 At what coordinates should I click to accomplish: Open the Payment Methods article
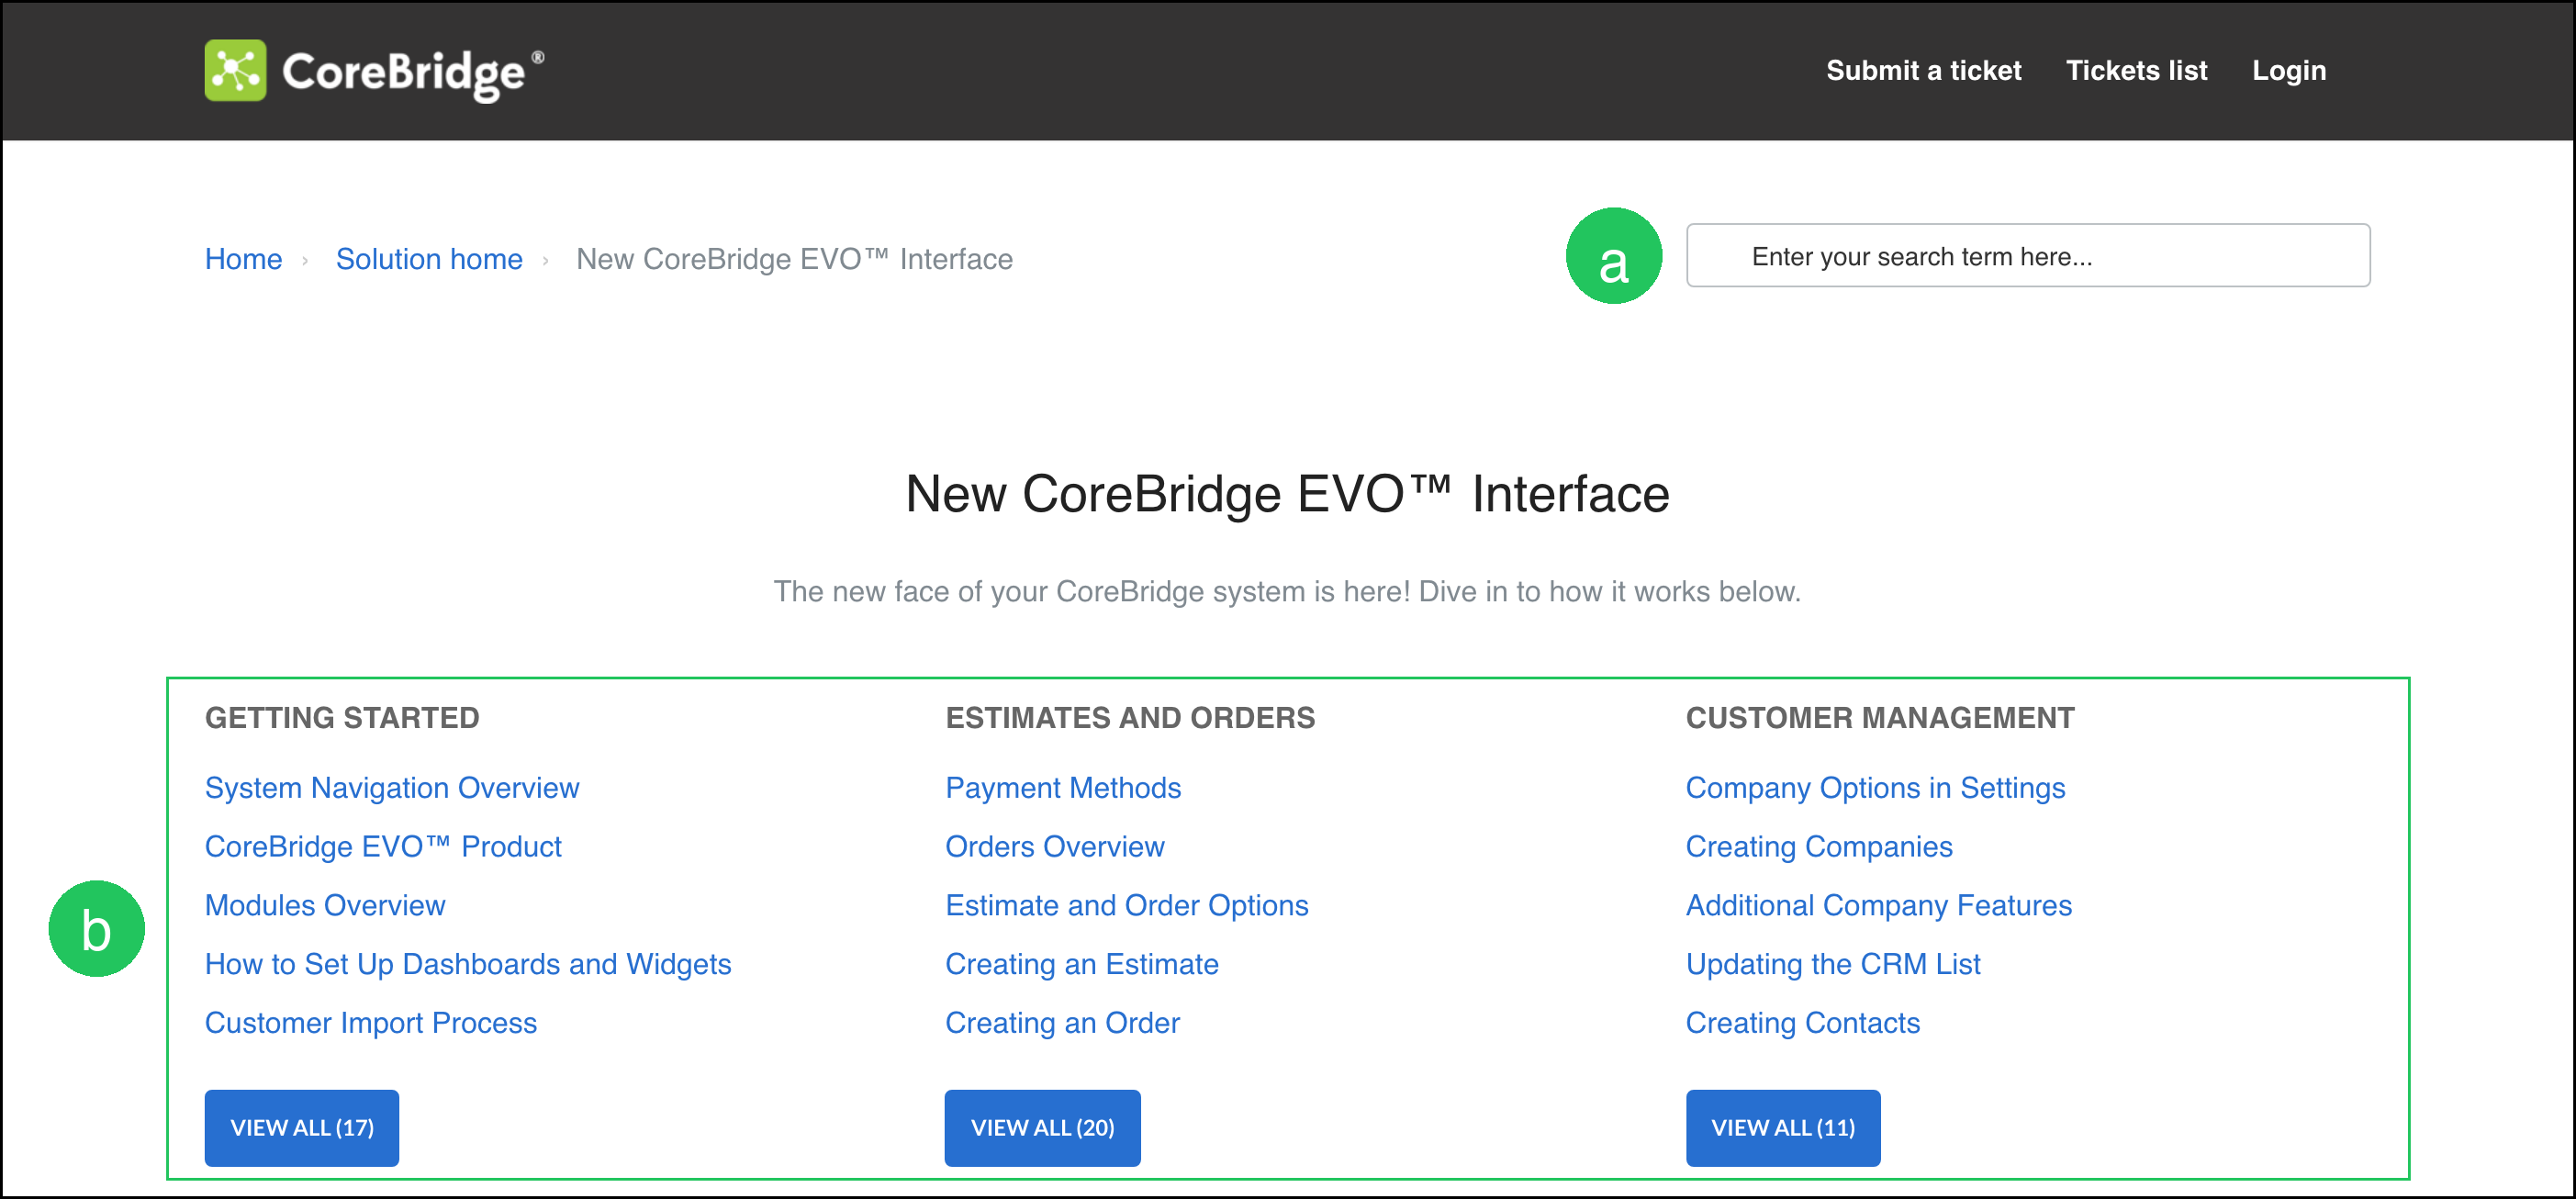coord(1063,788)
